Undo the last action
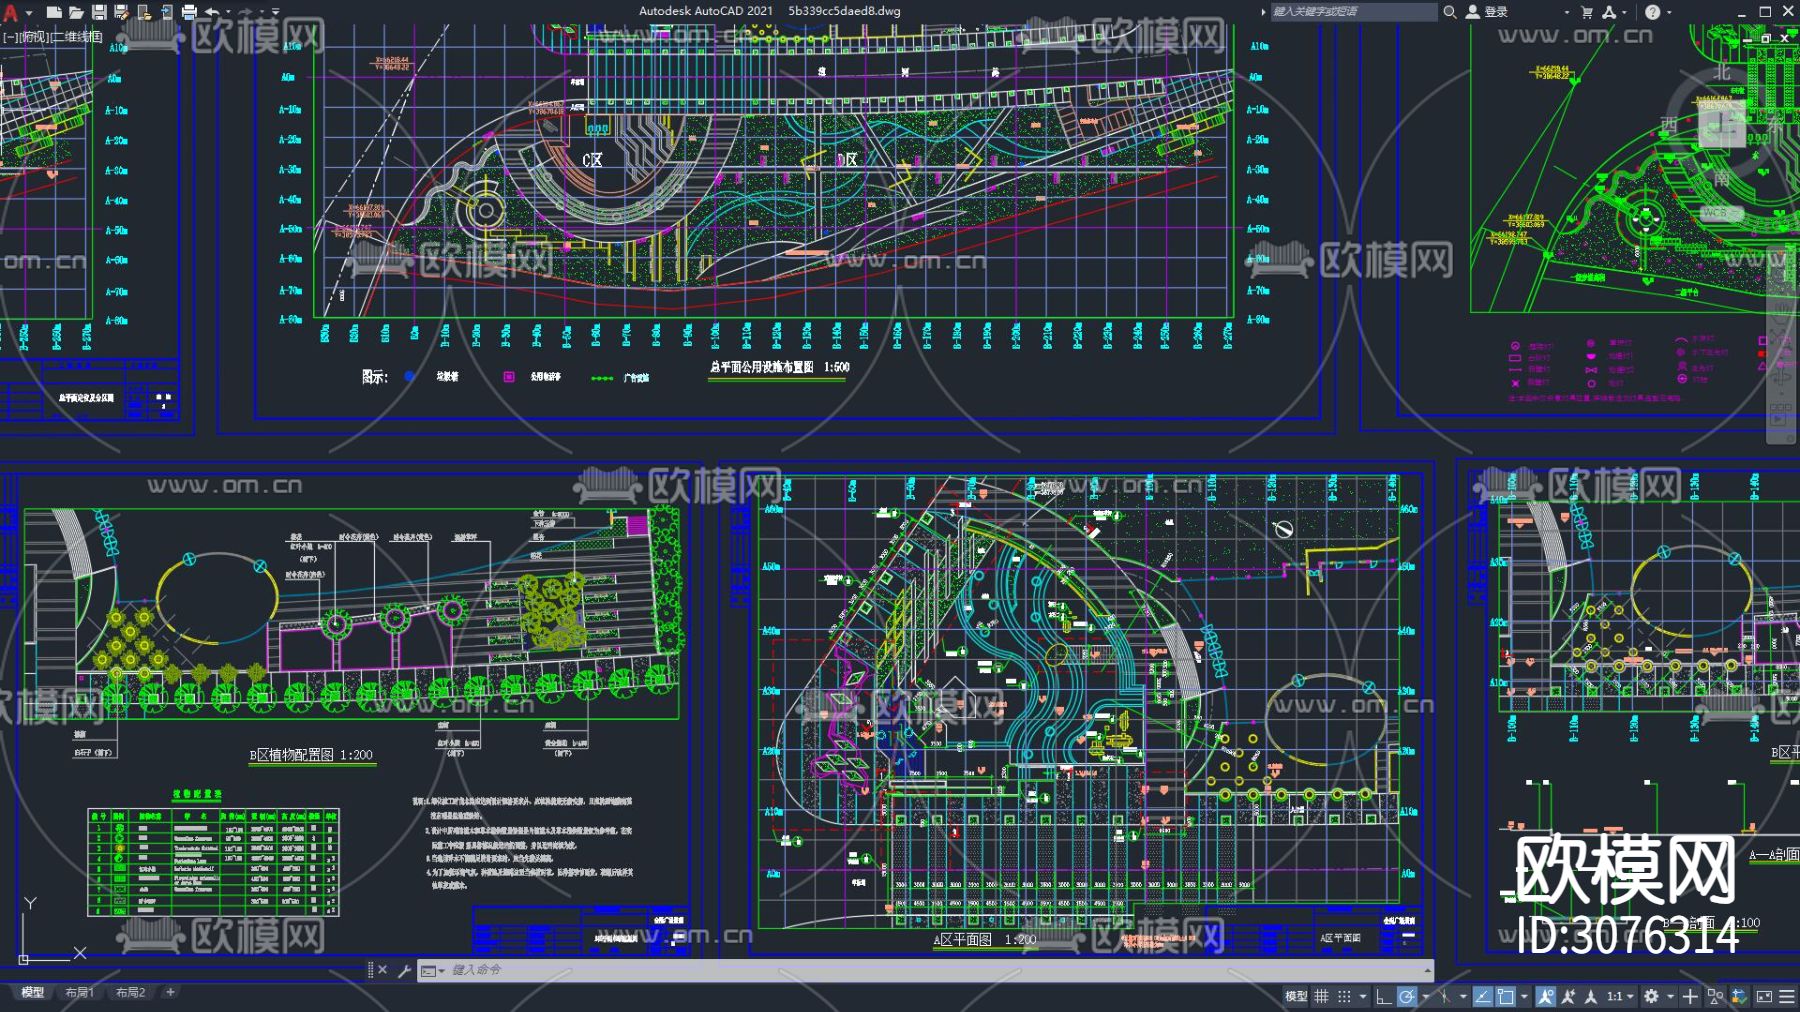The width and height of the screenshot is (1800, 1012). pyautogui.click(x=212, y=12)
